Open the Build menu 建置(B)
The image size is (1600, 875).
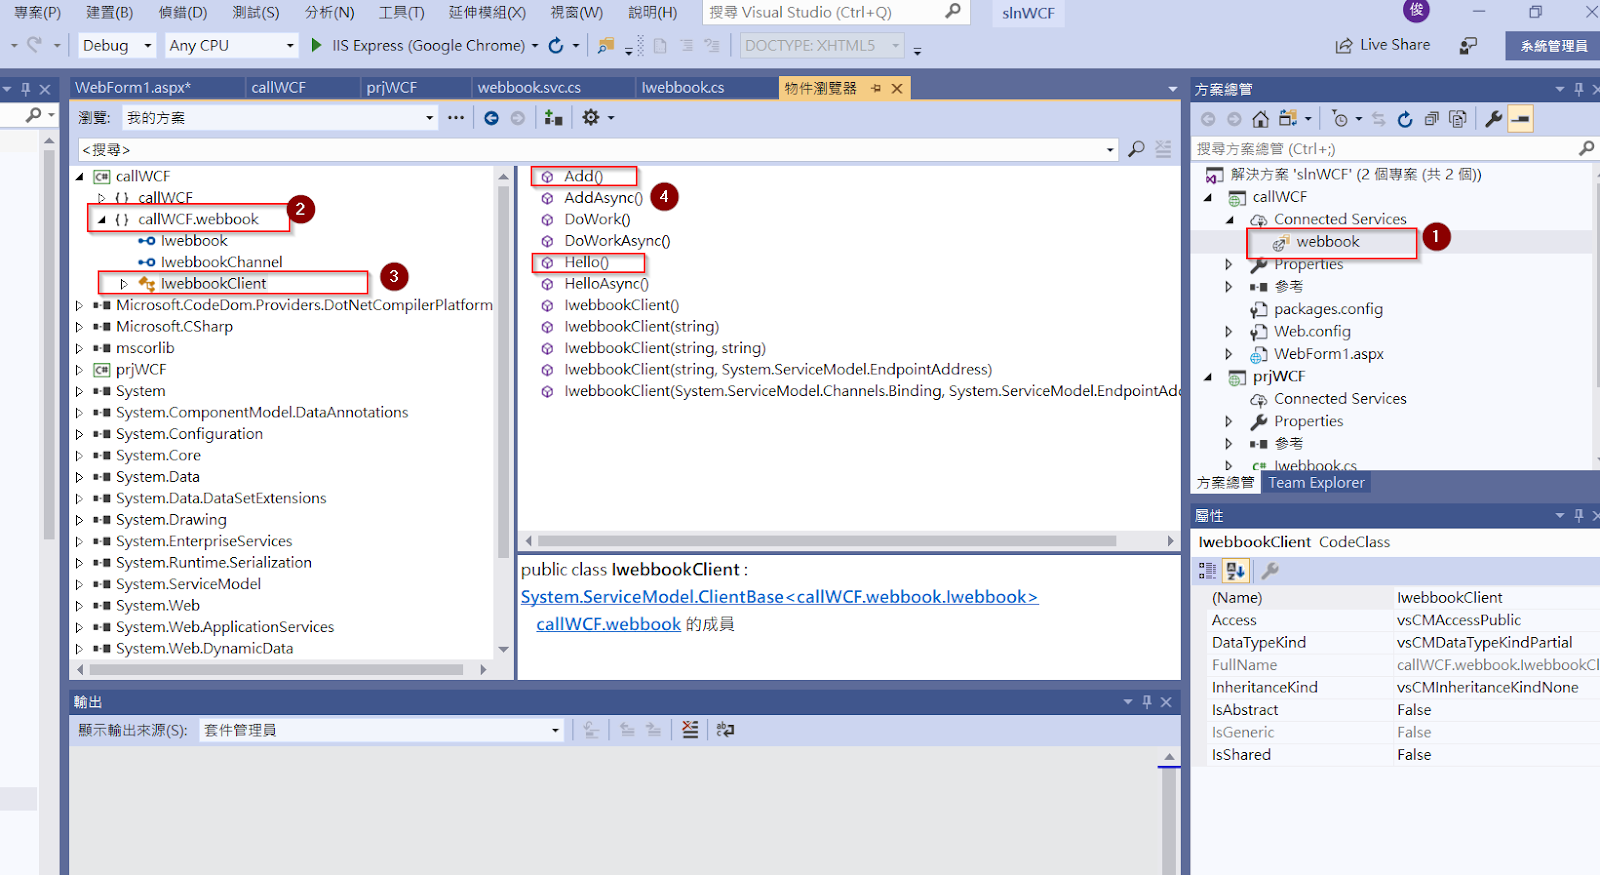(x=109, y=12)
